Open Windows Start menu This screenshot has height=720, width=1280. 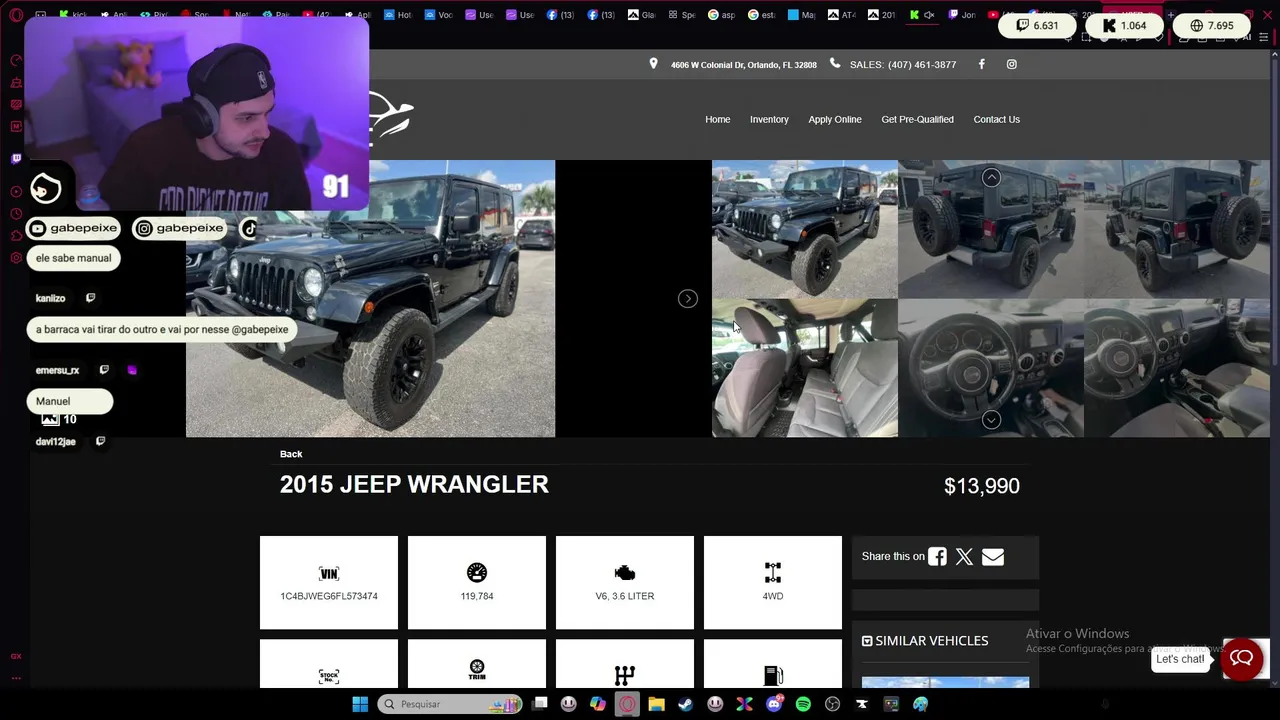pos(360,704)
